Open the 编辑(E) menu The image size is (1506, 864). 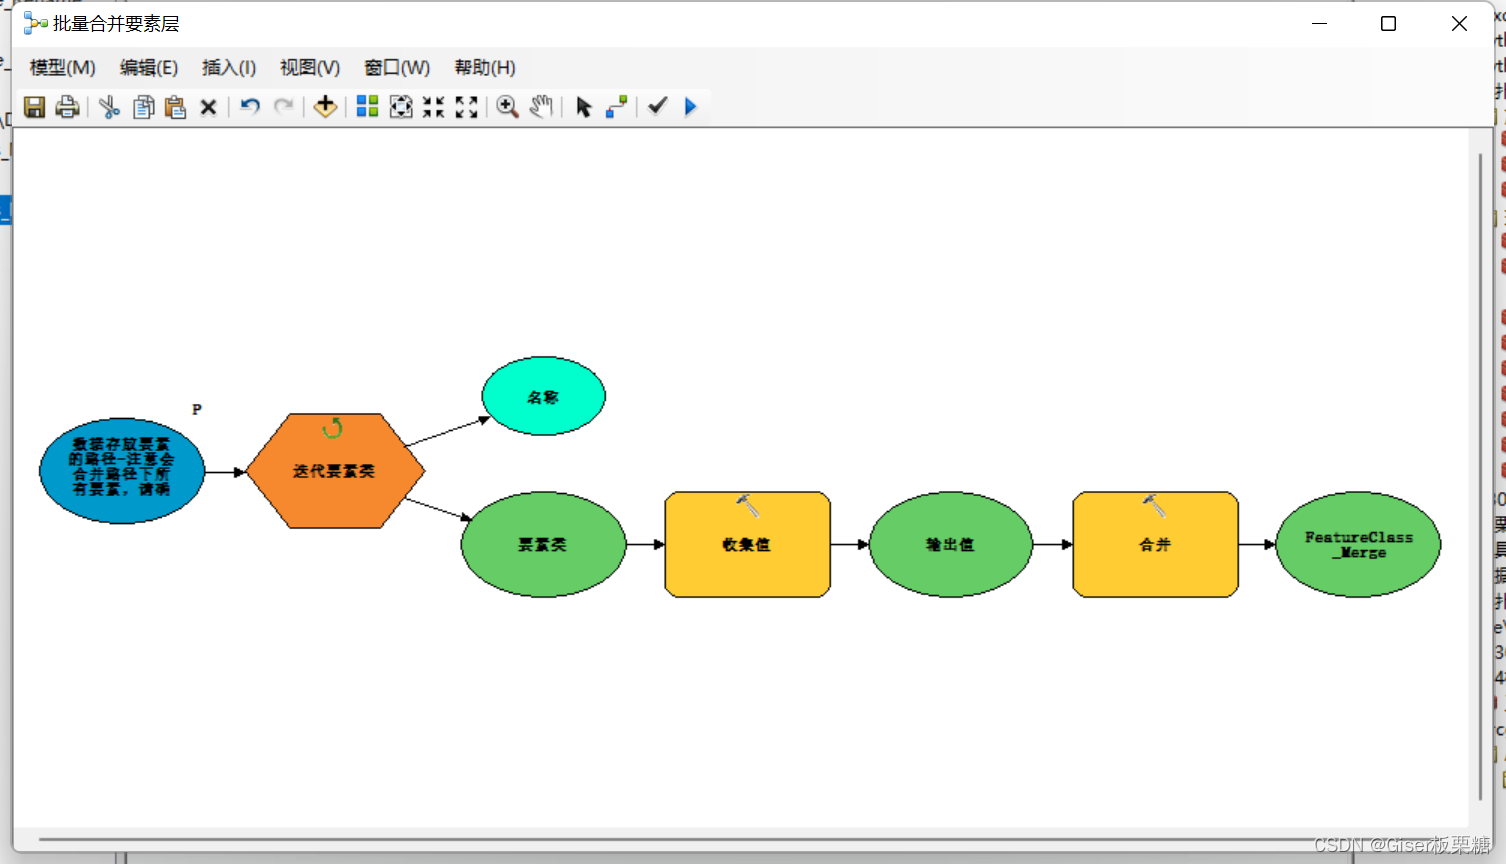(x=149, y=67)
